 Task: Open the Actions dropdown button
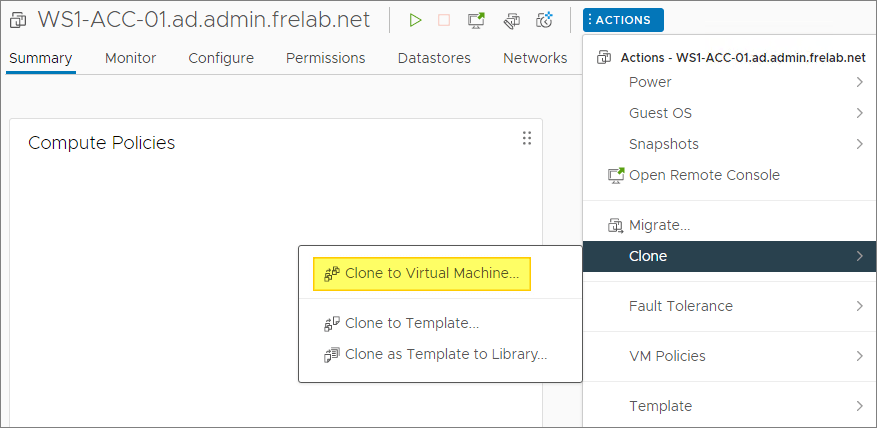pyautogui.click(x=623, y=20)
